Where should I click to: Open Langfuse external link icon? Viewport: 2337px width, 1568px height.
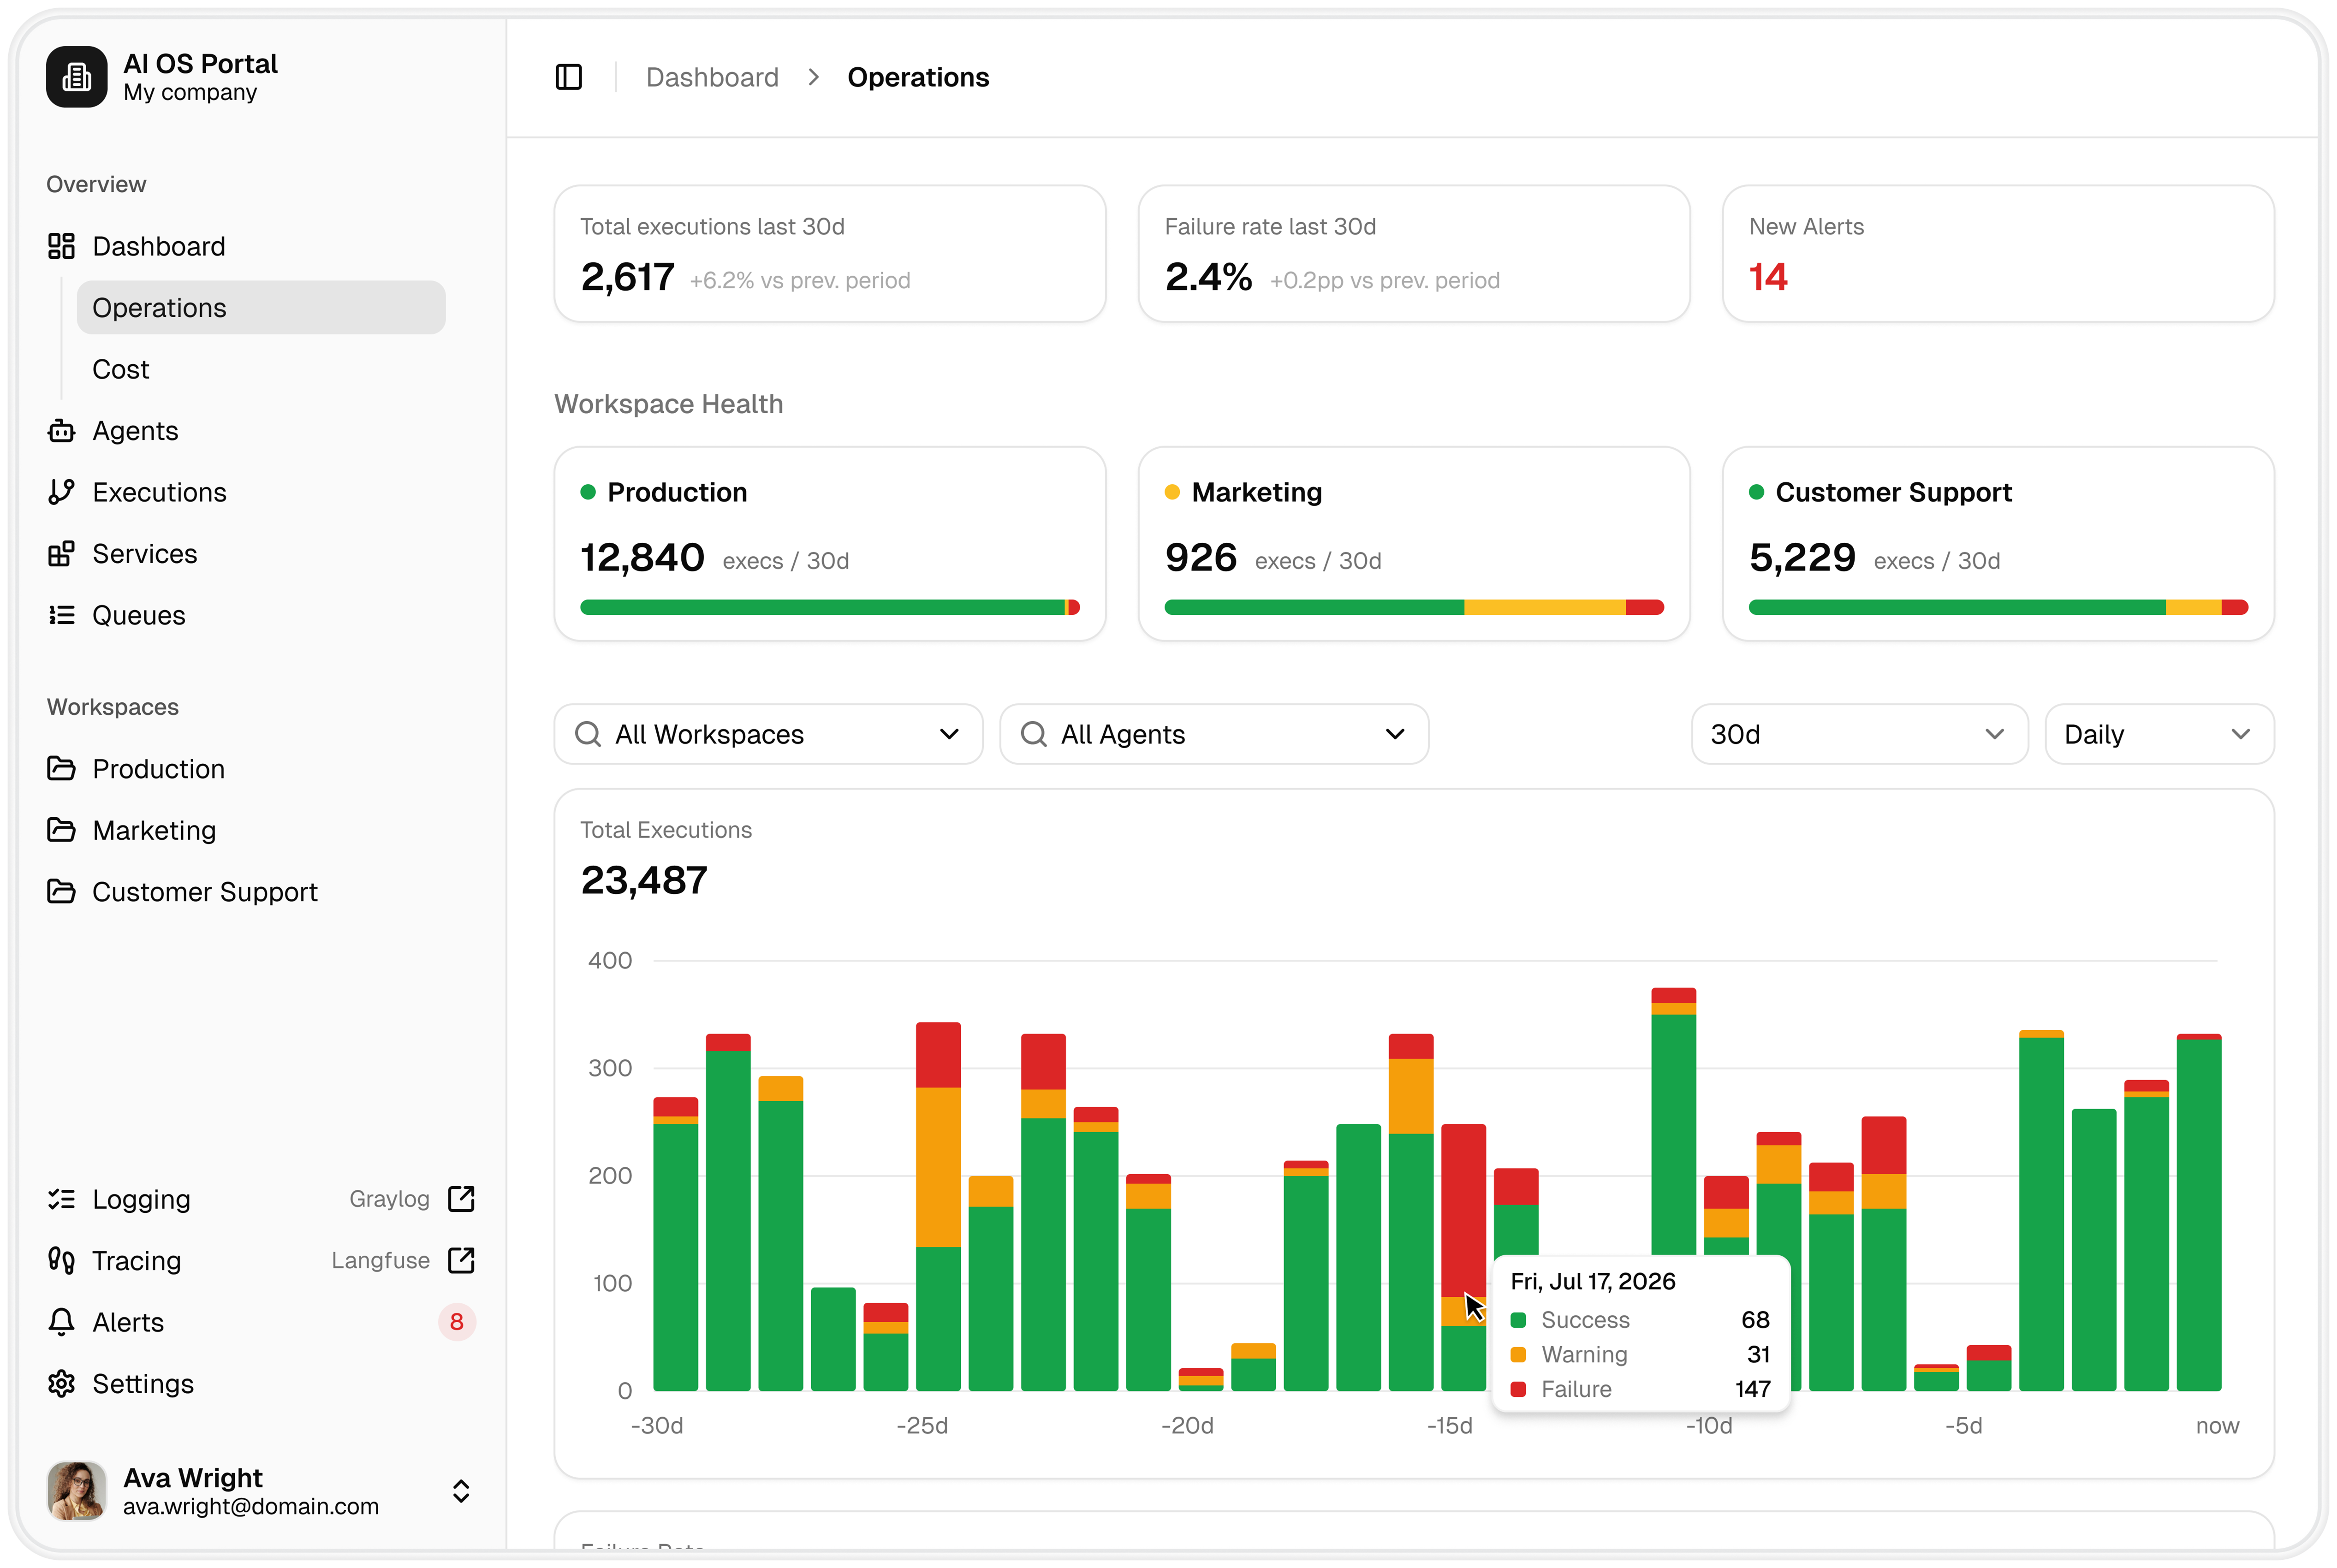(x=461, y=1260)
